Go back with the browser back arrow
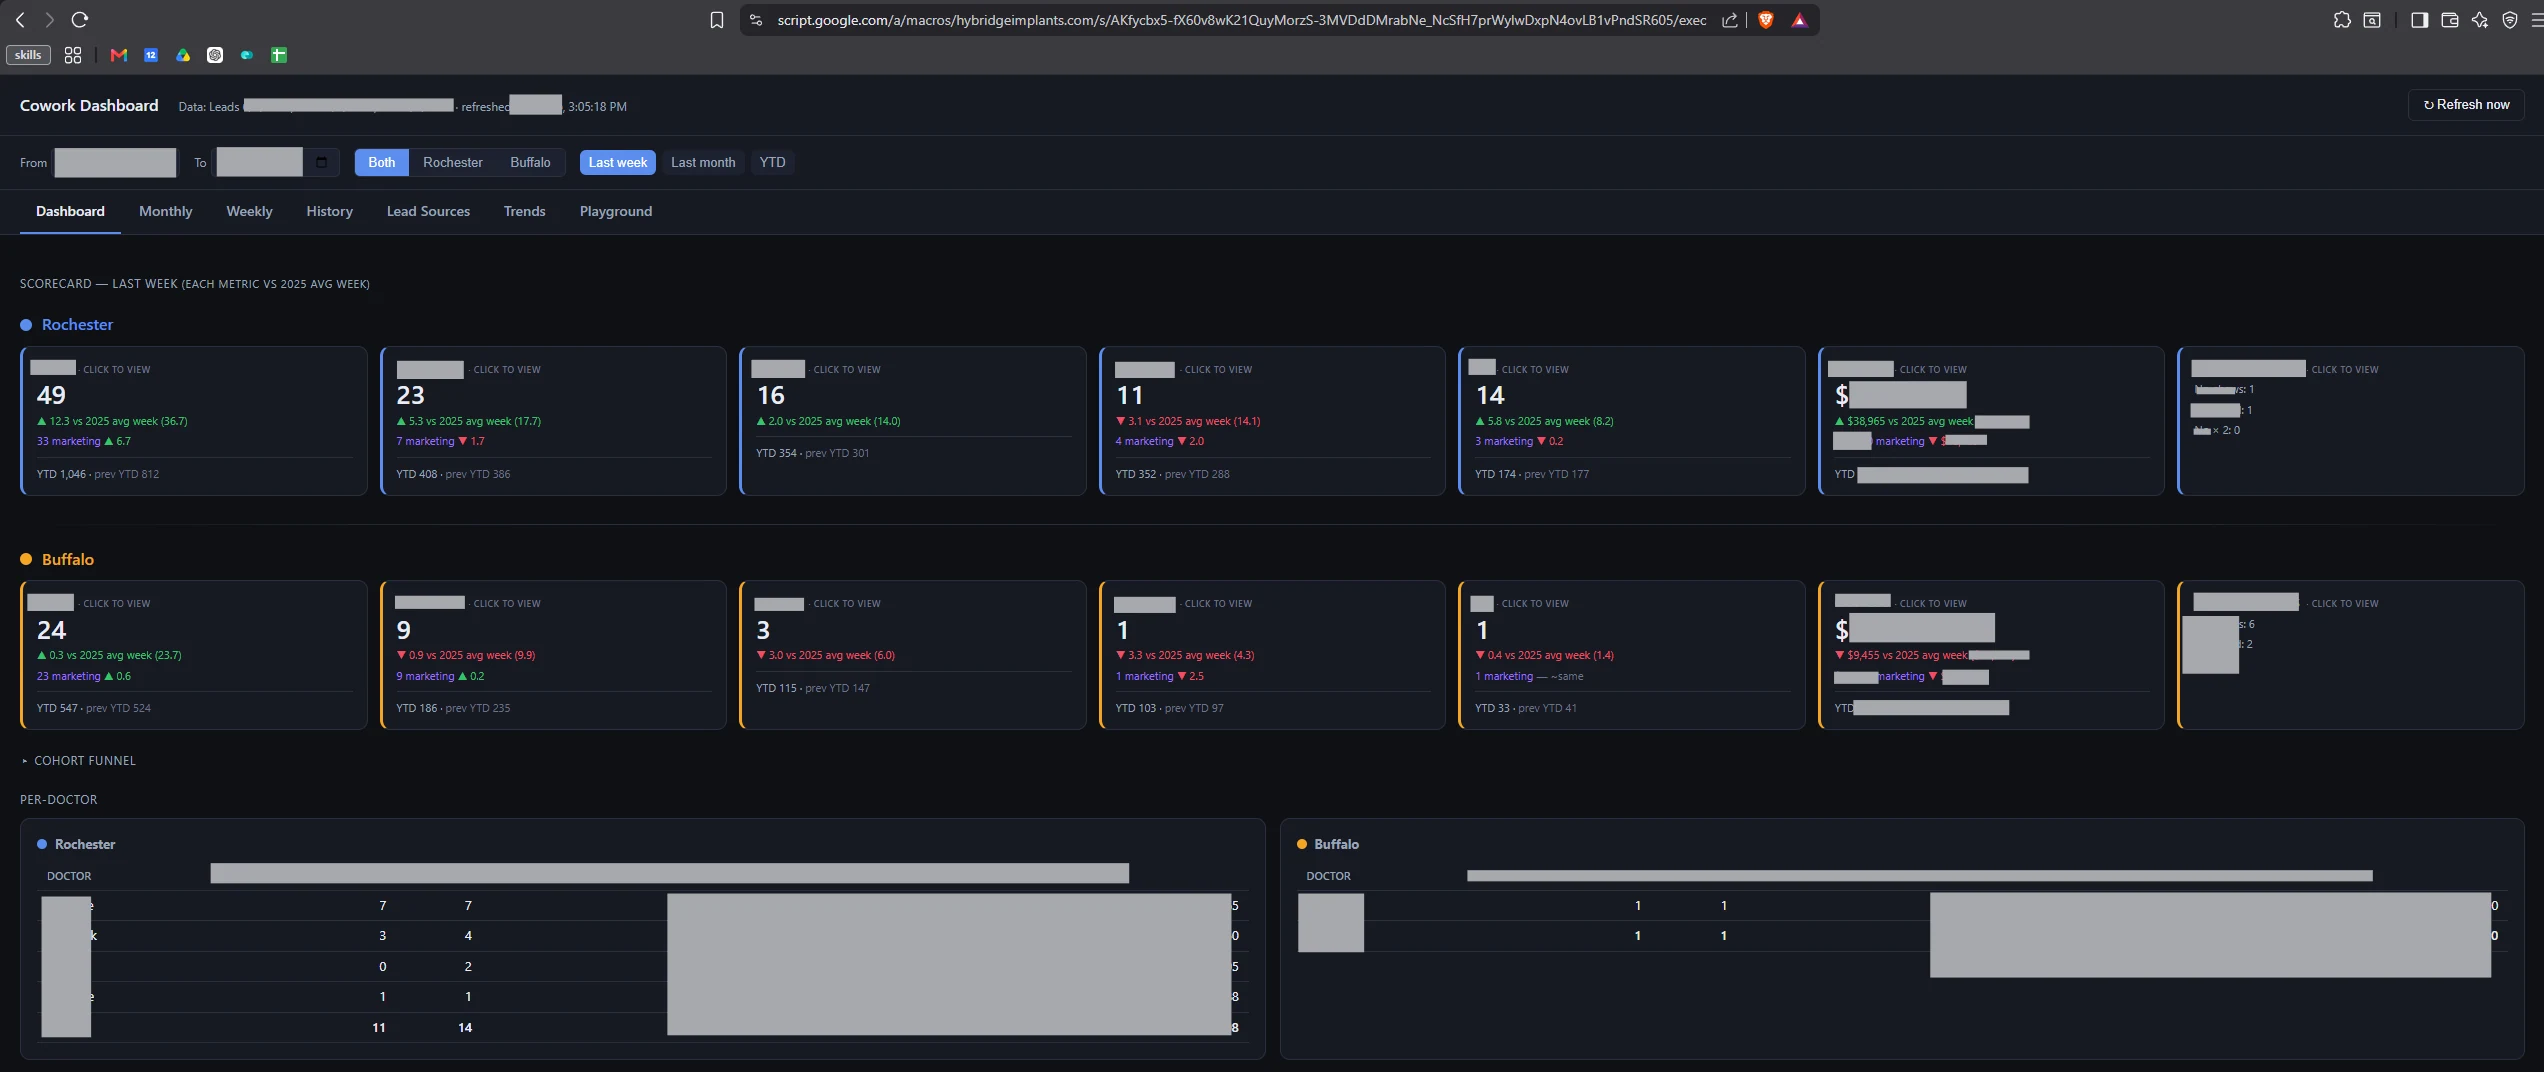Screen dimensions: 2544x1072 pos(20,20)
